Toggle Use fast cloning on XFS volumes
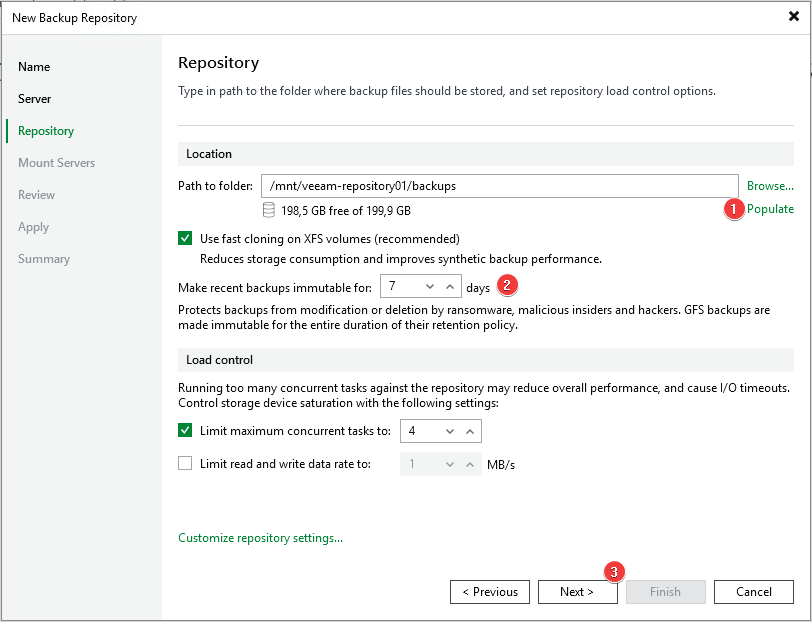Screen dimensions: 812x622 coord(185,239)
